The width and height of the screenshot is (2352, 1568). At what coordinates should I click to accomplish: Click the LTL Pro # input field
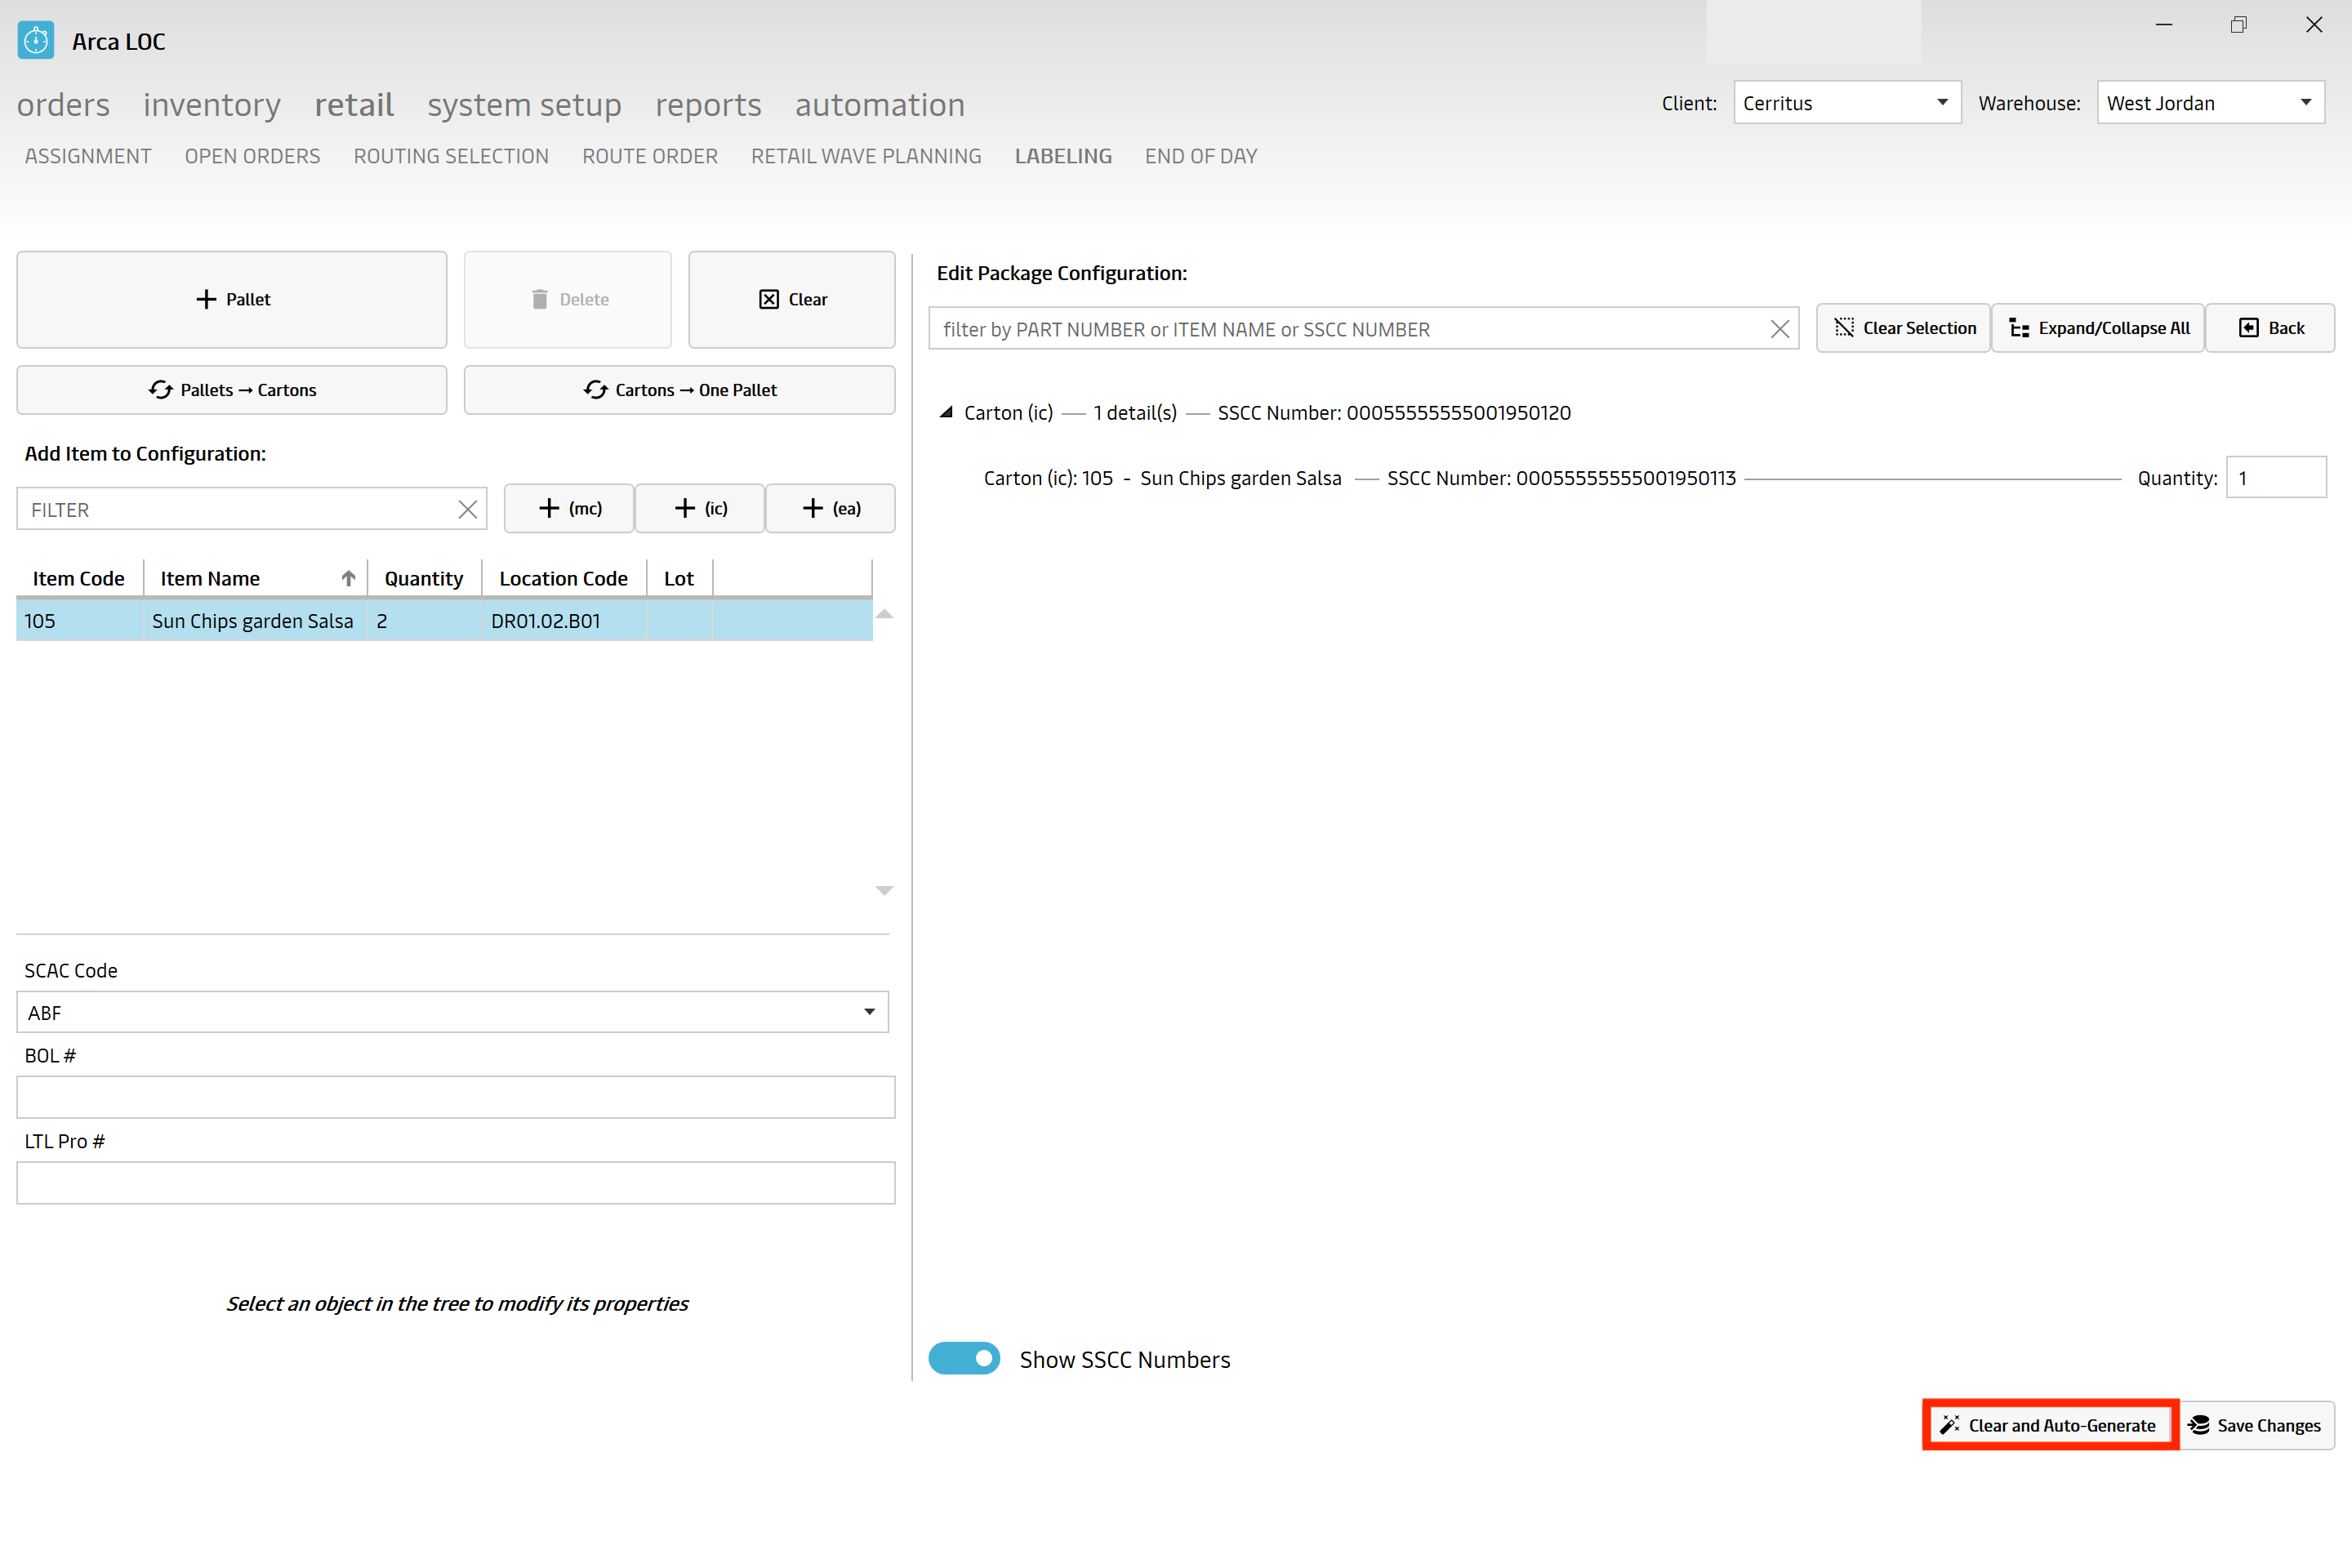(455, 1183)
